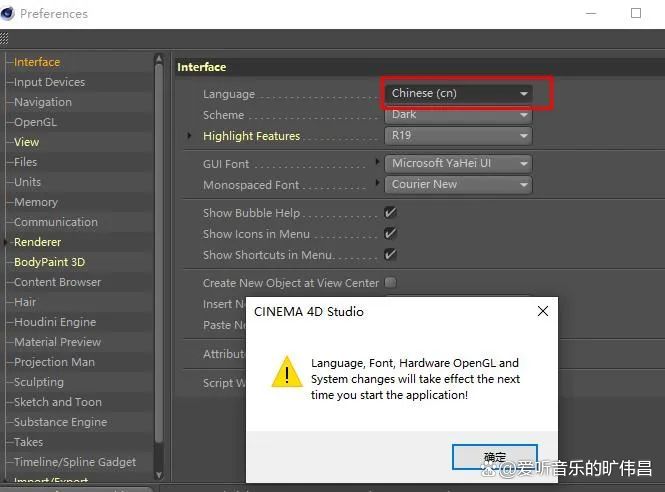Open the GUI Font dropdown Microsoft YaHei UI
Image resolution: width=665 pixels, height=492 pixels.
(x=458, y=163)
